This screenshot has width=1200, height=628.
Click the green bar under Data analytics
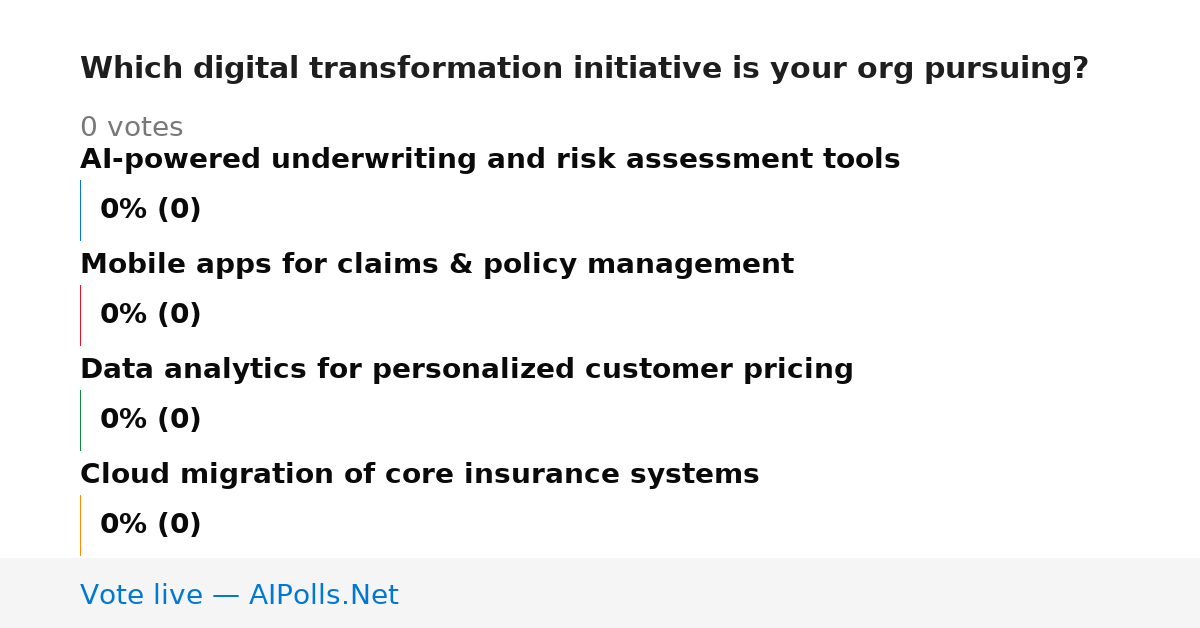tap(80, 420)
